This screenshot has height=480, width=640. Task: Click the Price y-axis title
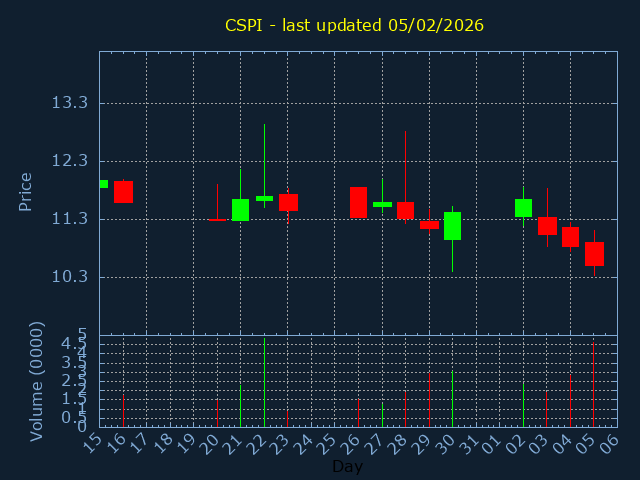point(26,191)
